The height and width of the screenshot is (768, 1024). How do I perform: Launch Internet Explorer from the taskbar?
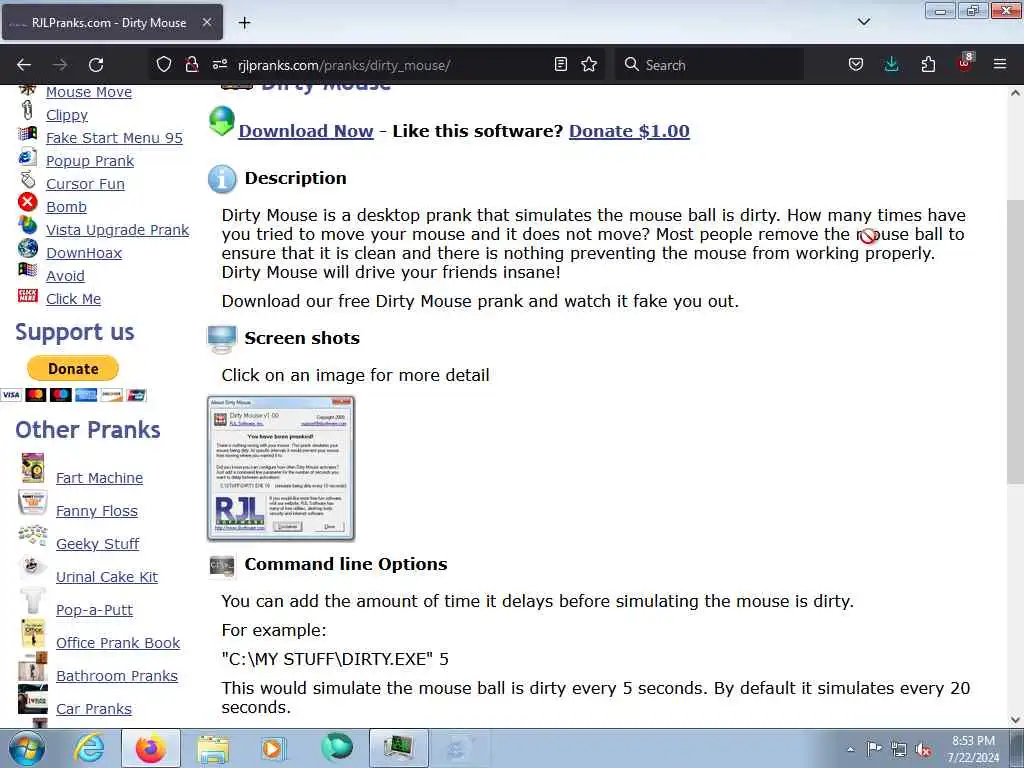pyautogui.click(x=89, y=748)
